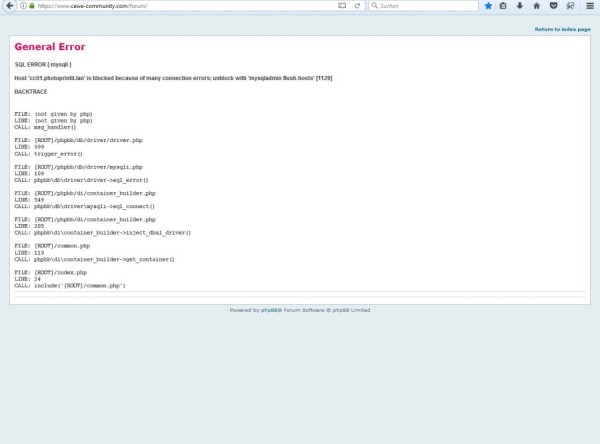Click the driver.php file path line

[78, 140]
